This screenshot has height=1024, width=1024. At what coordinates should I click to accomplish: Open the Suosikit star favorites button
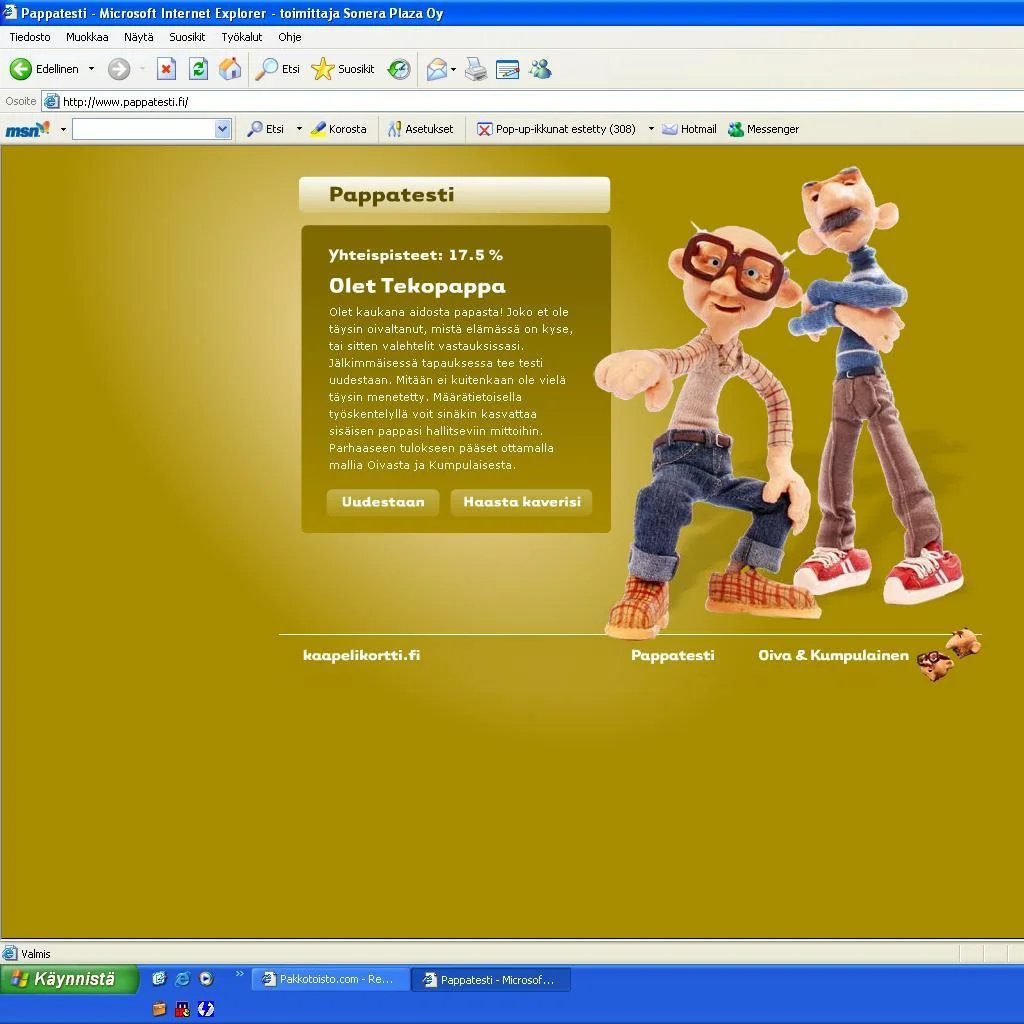tap(343, 69)
